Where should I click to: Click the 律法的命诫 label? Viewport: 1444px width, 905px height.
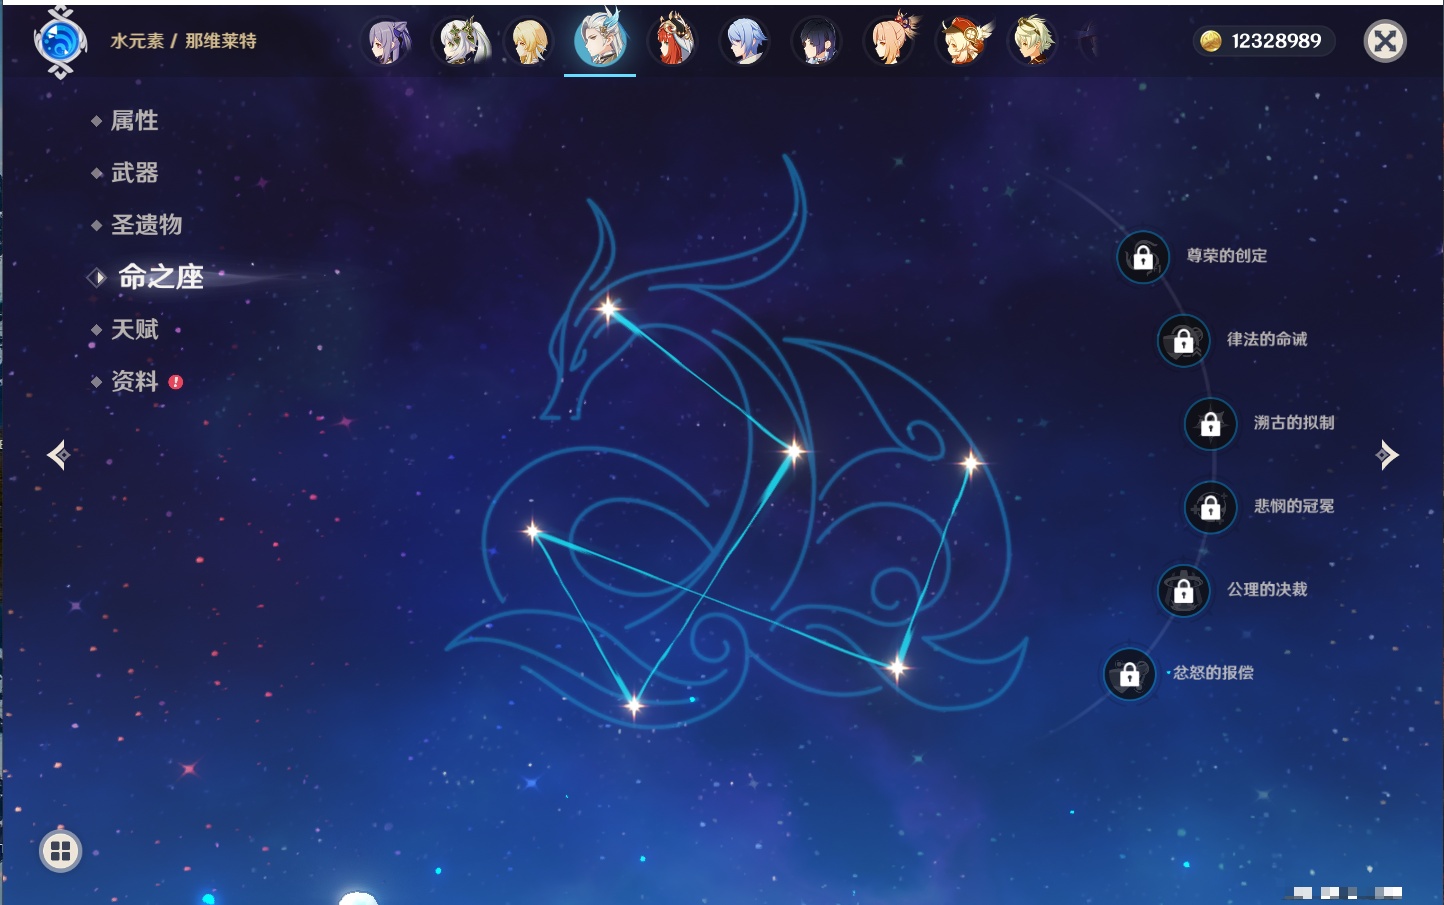(x=1267, y=339)
